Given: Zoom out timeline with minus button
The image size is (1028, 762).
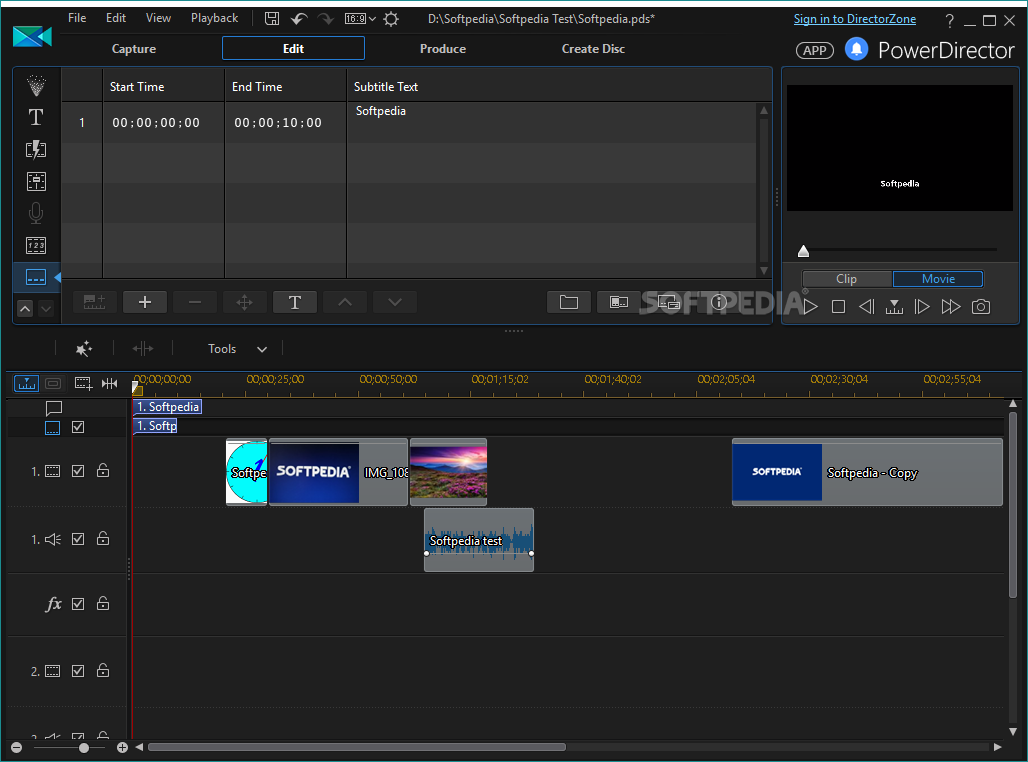Looking at the screenshot, I should (x=16, y=748).
